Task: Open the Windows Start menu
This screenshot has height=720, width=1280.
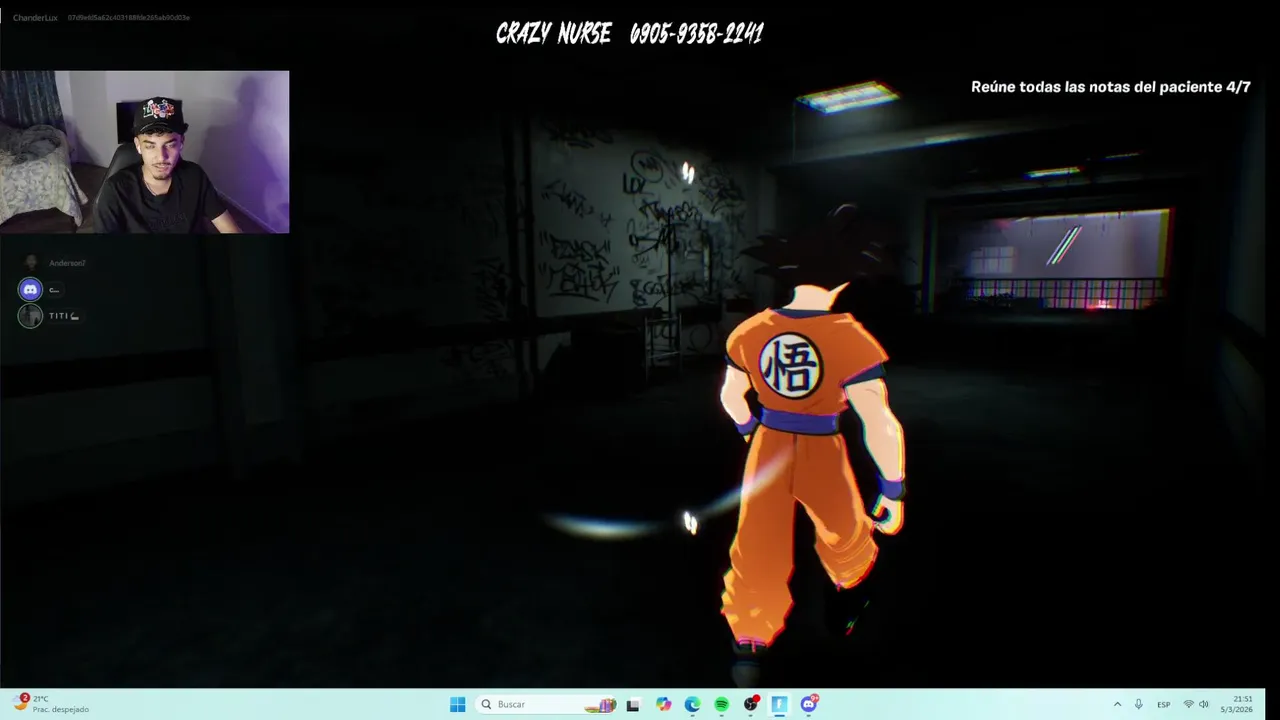Action: pos(457,704)
